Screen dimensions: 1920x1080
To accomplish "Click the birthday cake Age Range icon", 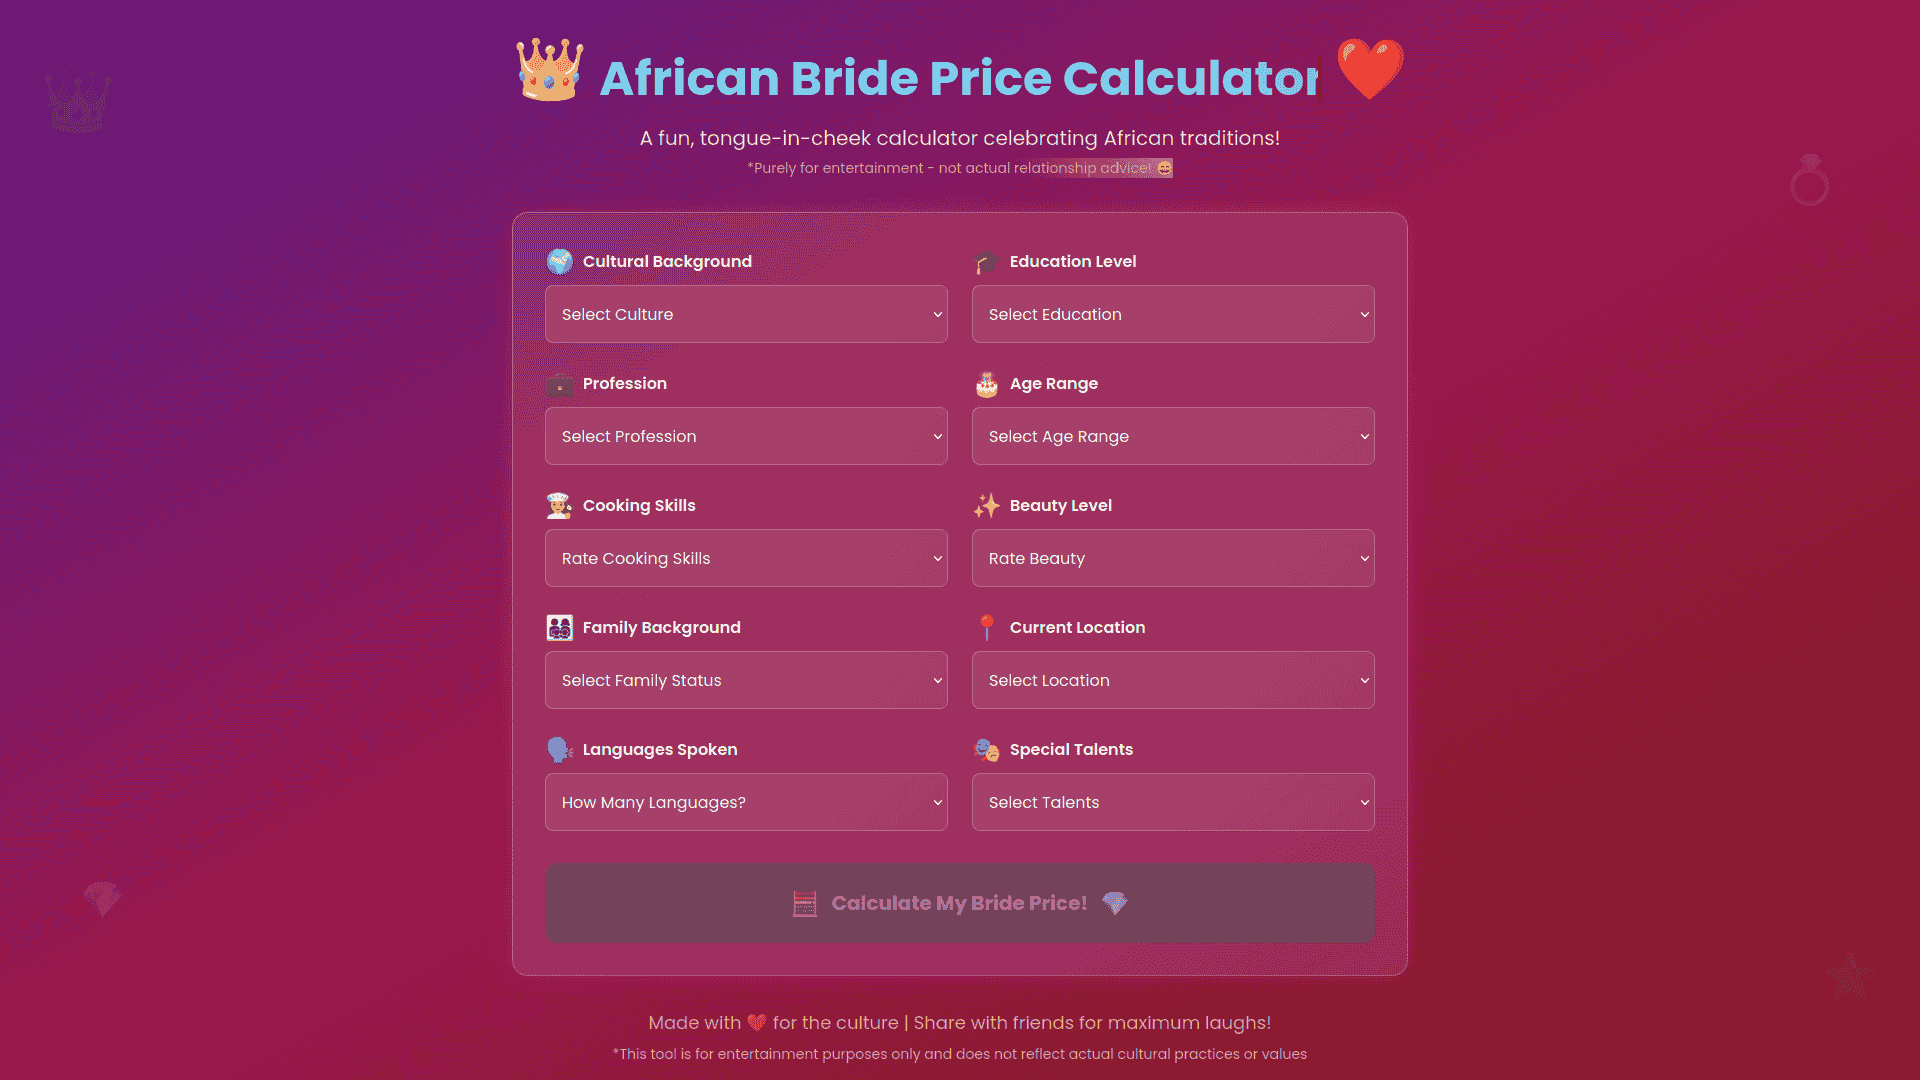I will pos(987,384).
